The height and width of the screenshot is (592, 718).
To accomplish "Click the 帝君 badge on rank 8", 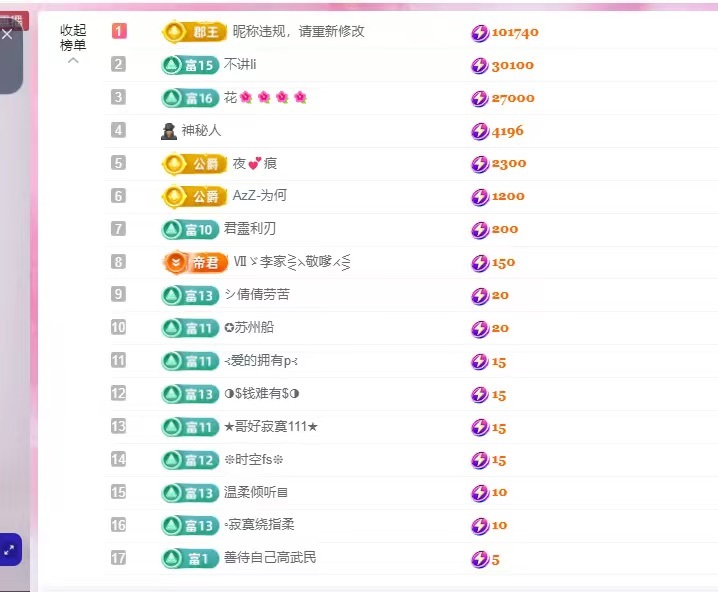I will (x=195, y=262).
